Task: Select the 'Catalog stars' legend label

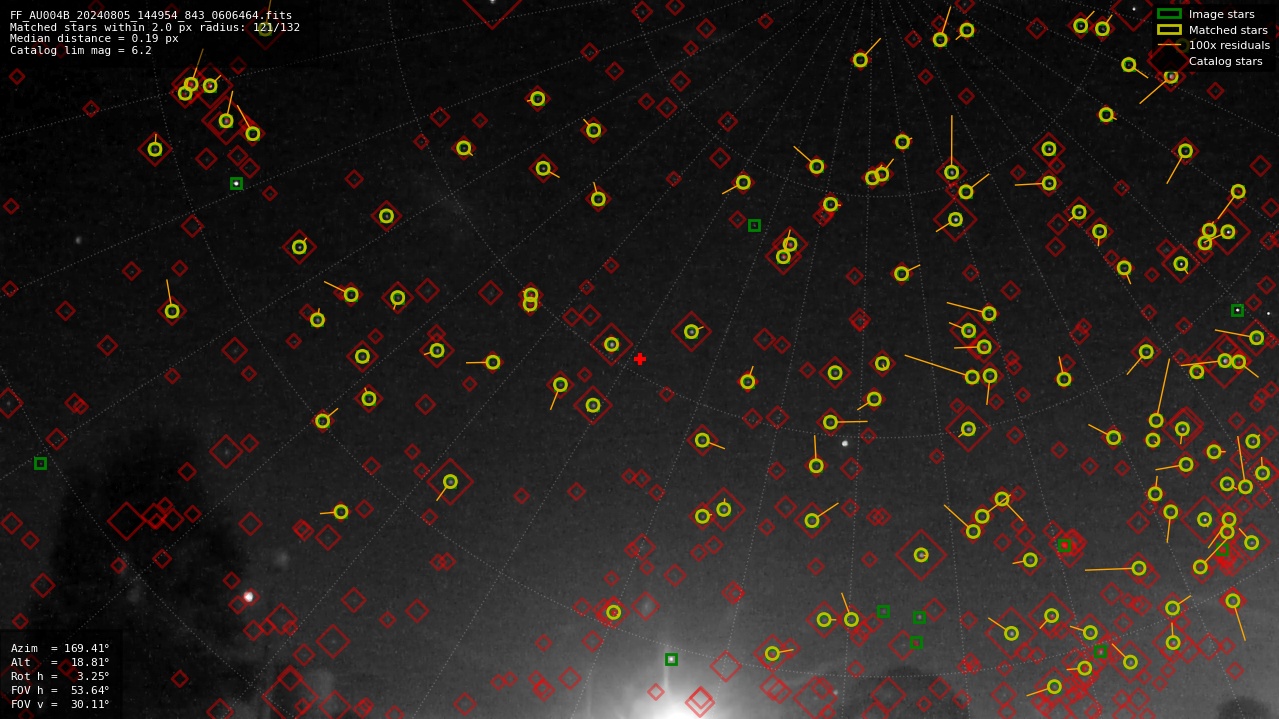Action: click(1225, 62)
